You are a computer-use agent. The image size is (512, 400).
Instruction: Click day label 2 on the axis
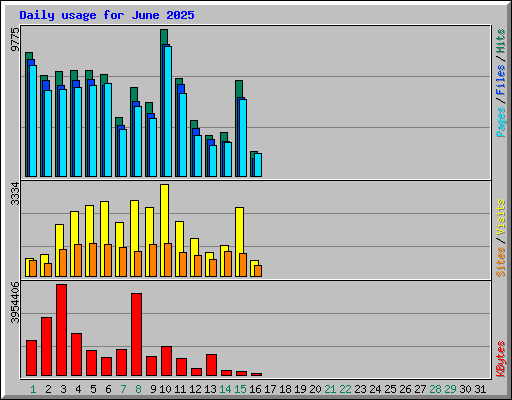coord(48,389)
